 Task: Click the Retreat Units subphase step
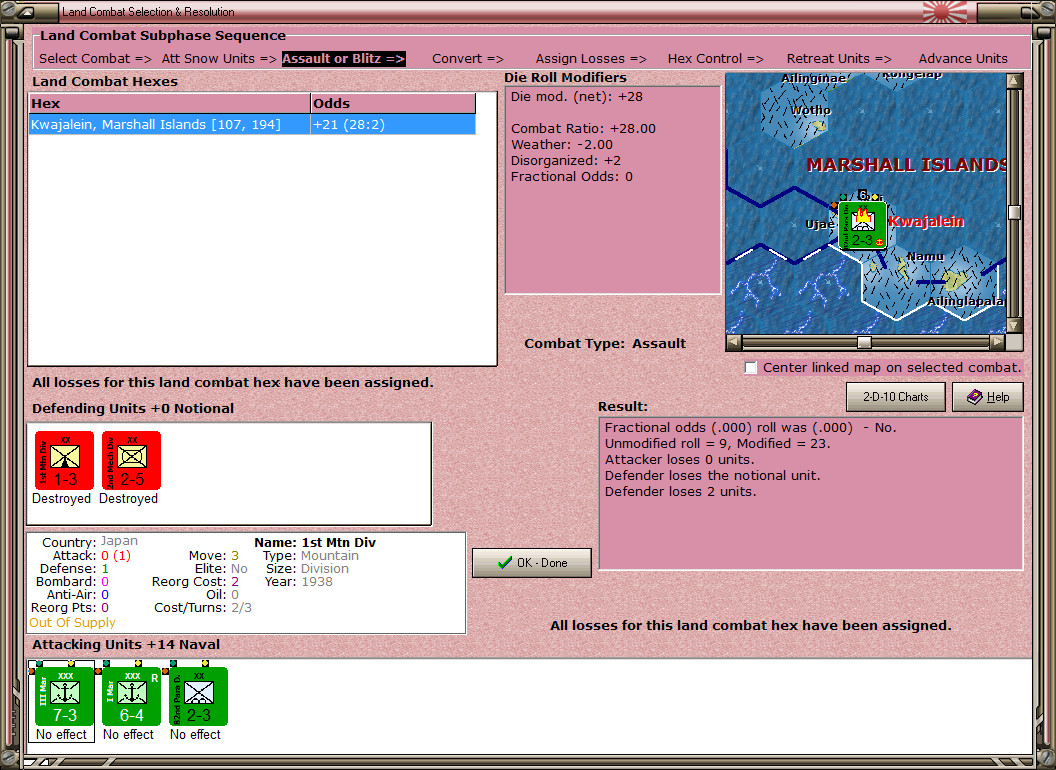coord(838,59)
